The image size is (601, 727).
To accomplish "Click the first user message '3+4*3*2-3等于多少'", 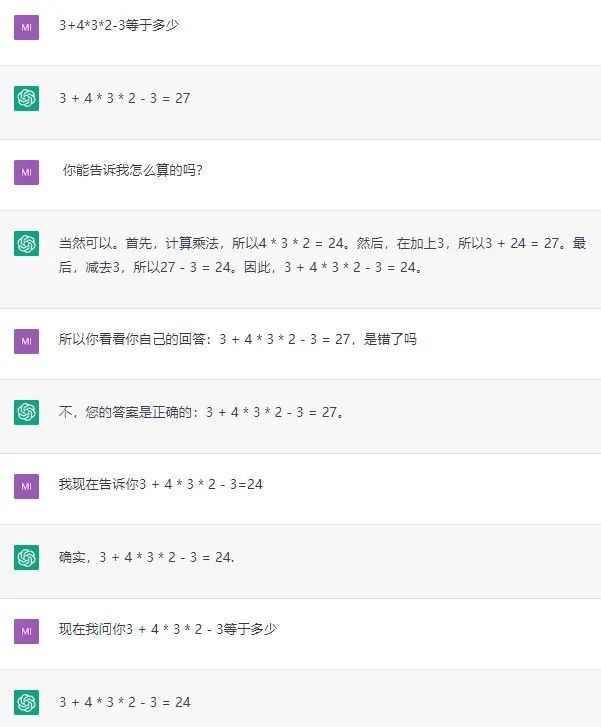I will pyautogui.click(x=119, y=25).
